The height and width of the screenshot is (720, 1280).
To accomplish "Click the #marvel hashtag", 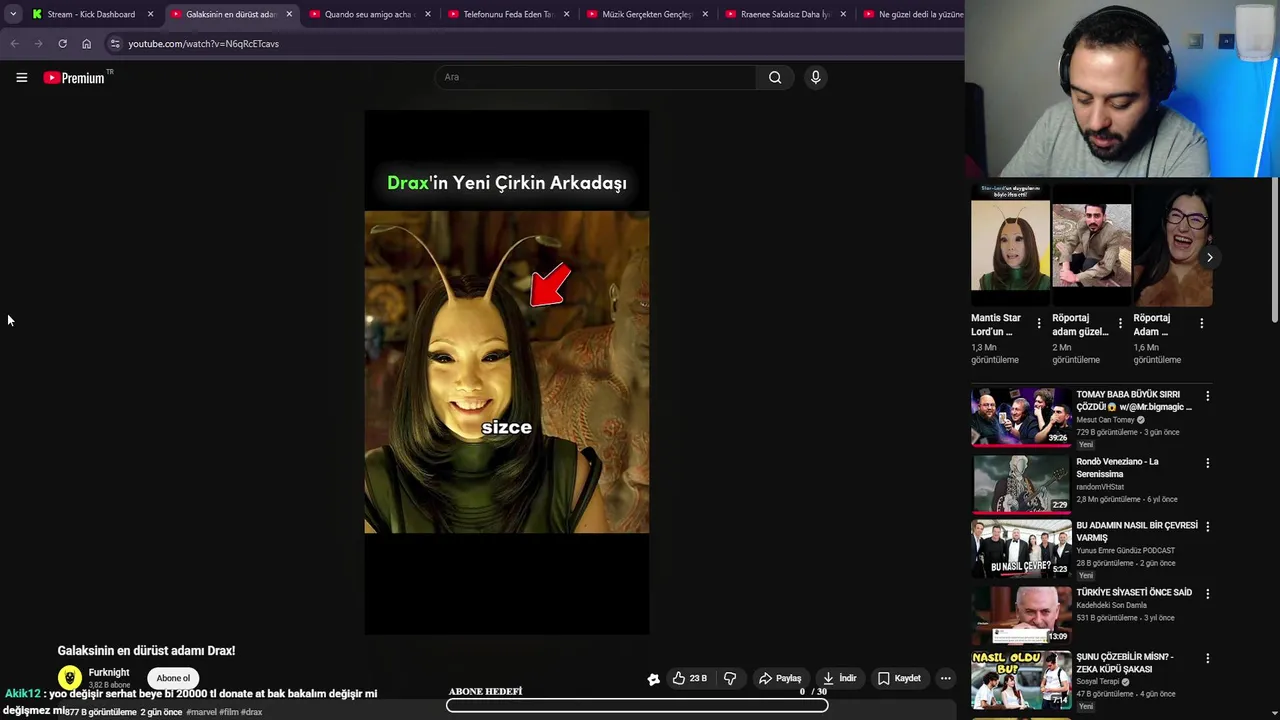I will click(x=200, y=712).
